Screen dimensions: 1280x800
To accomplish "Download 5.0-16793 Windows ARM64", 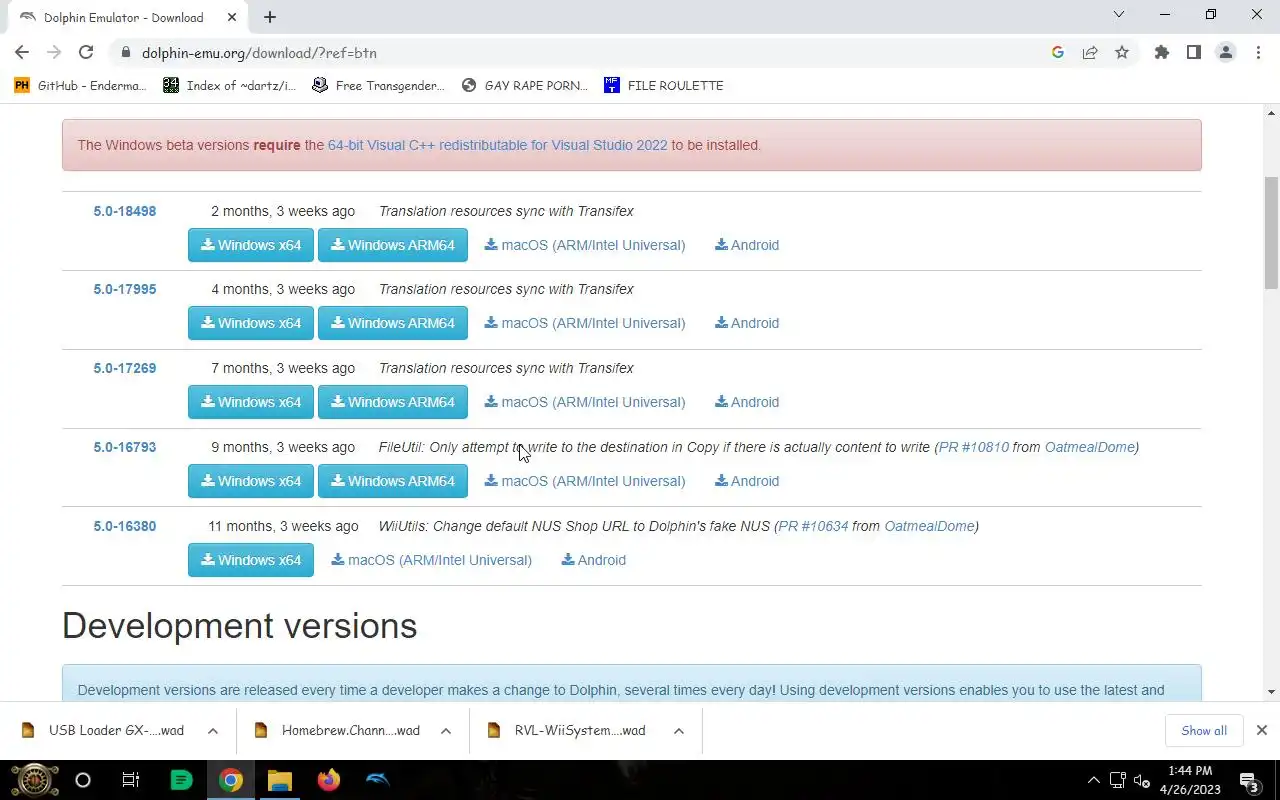I will (393, 481).
